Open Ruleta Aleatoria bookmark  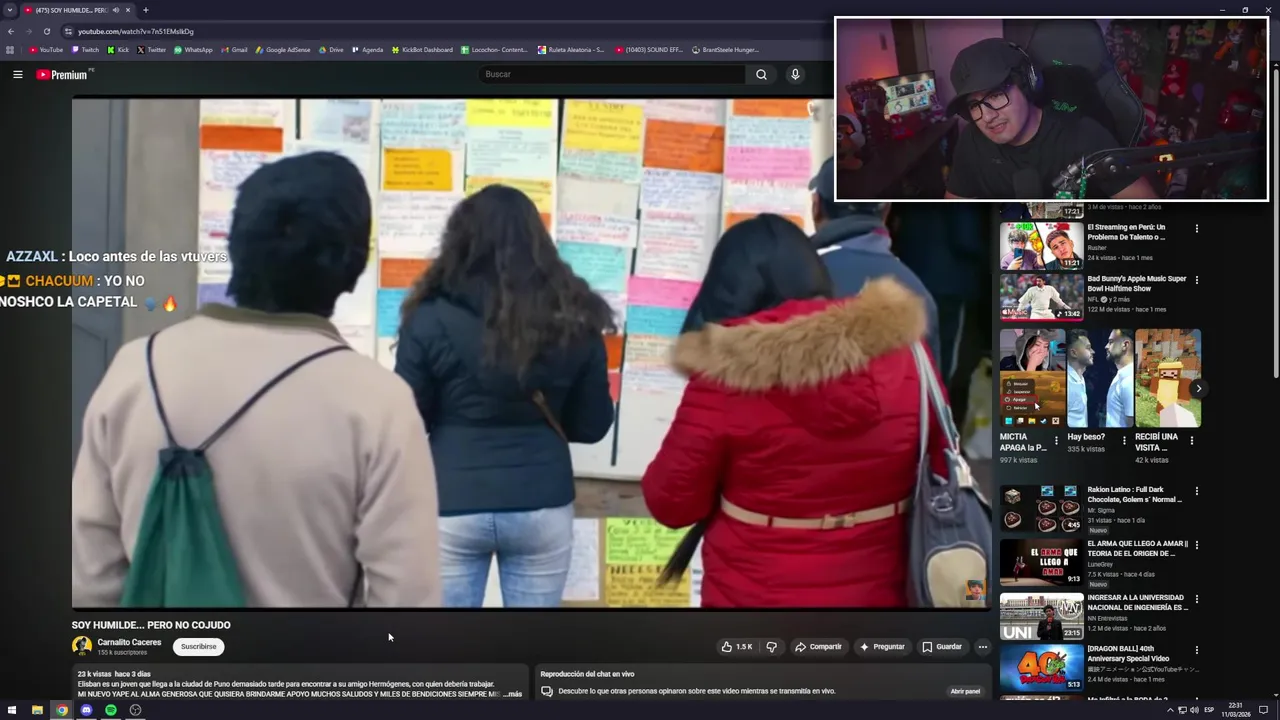(x=571, y=49)
